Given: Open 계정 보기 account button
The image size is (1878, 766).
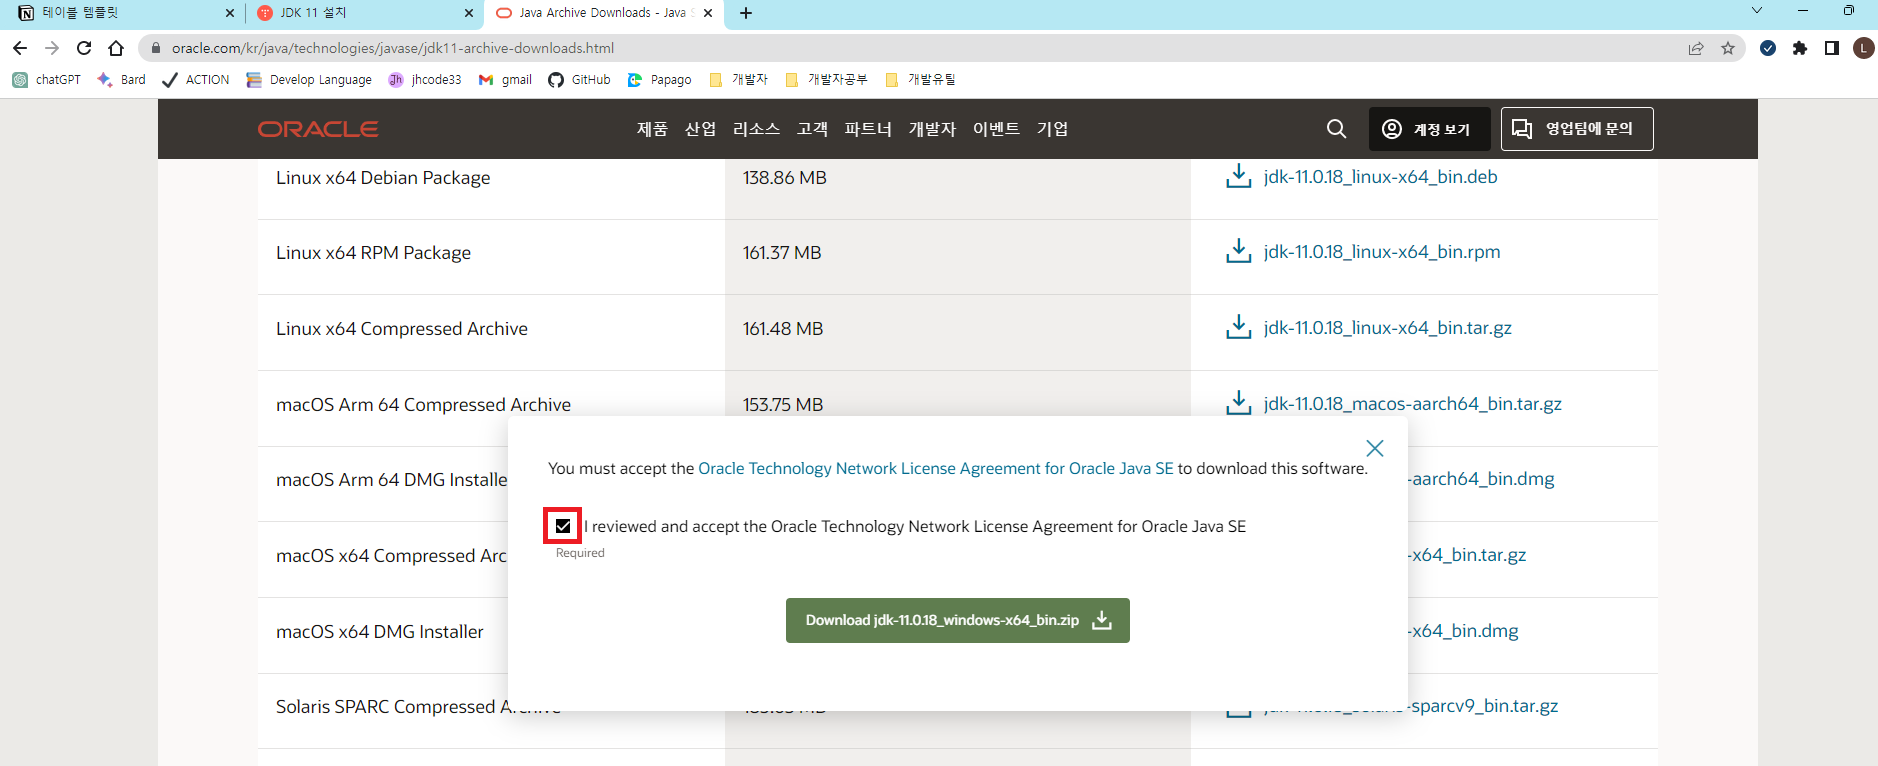Looking at the screenshot, I should point(1429,129).
